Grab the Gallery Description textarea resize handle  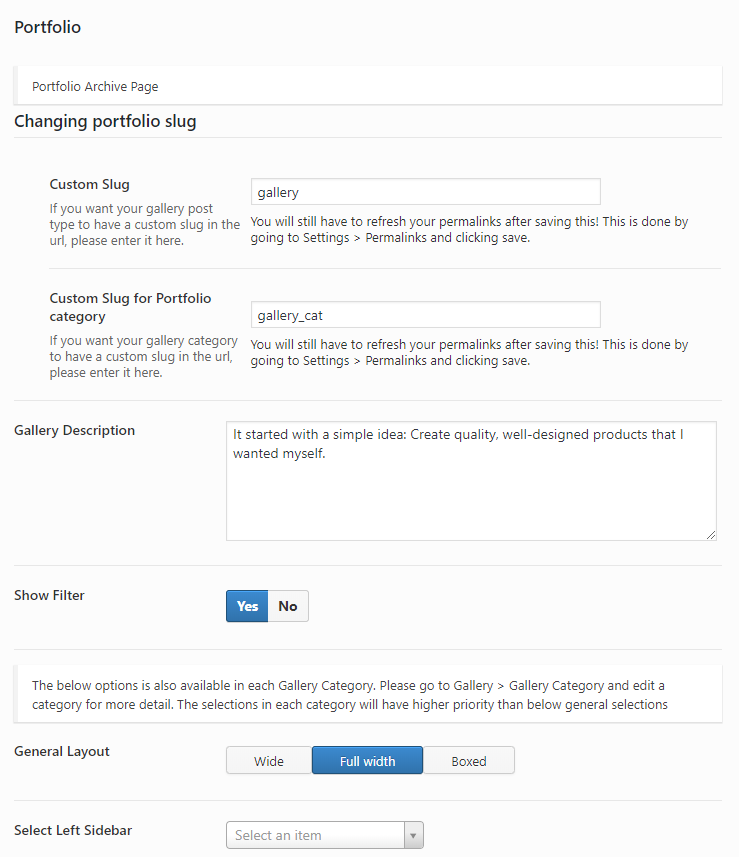[711, 535]
